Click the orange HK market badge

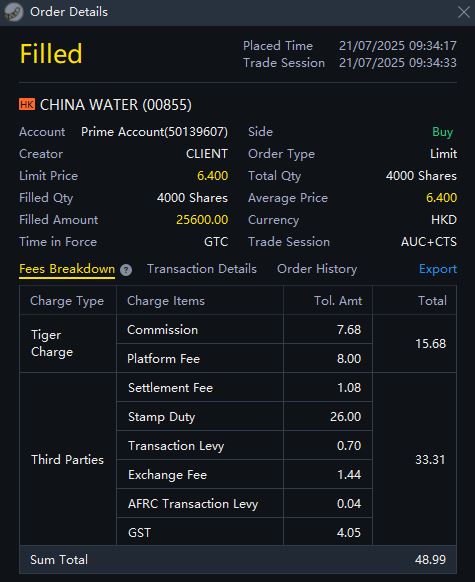[27, 104]
